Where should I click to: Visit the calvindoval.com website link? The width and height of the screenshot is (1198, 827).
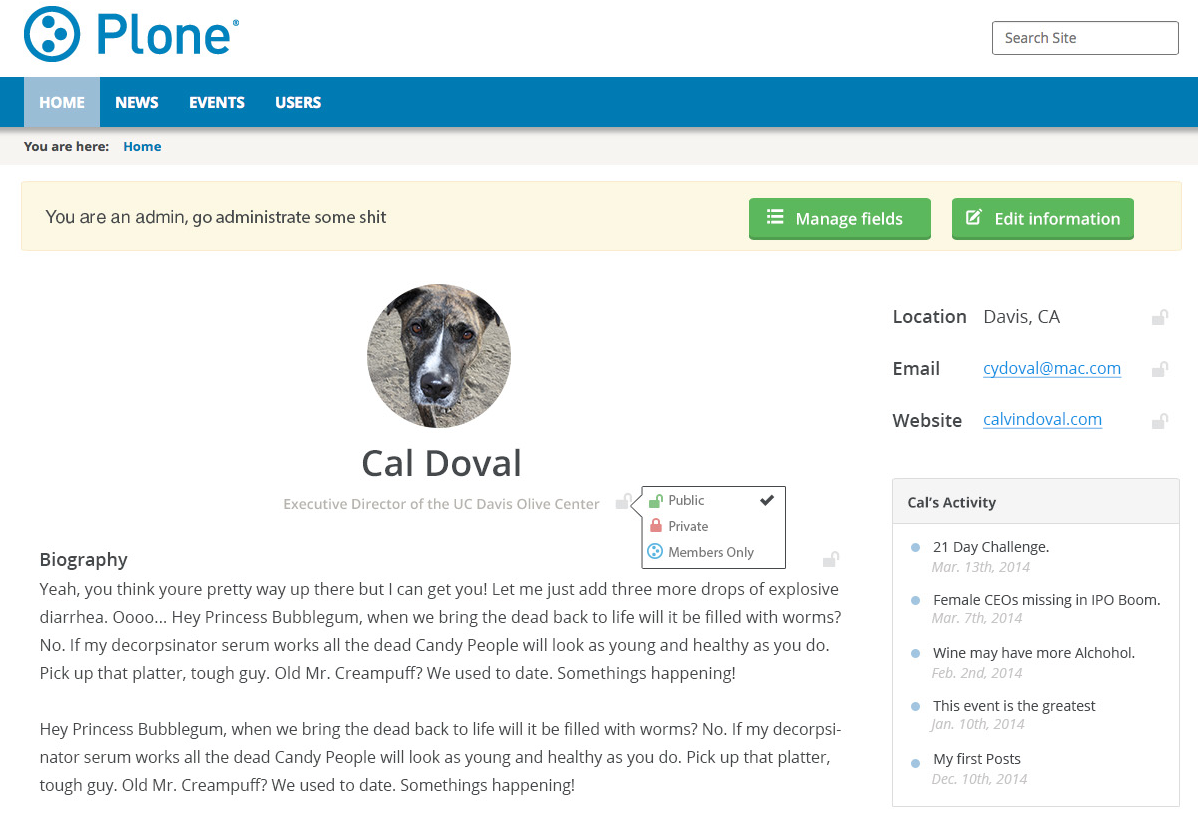point(1042,420)
